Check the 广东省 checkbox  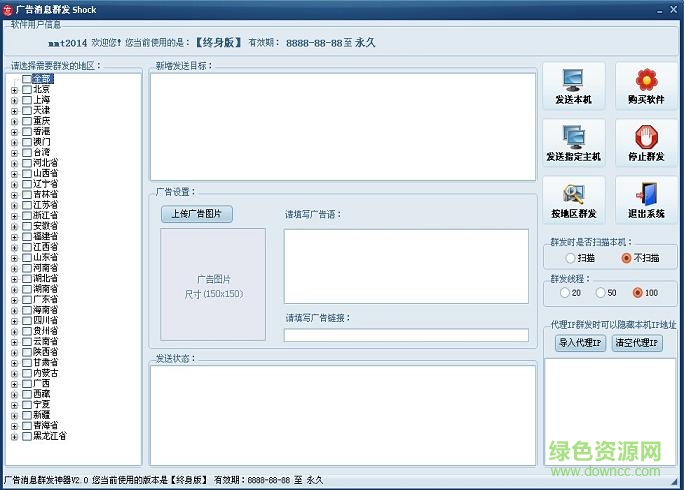pos(27,299)
